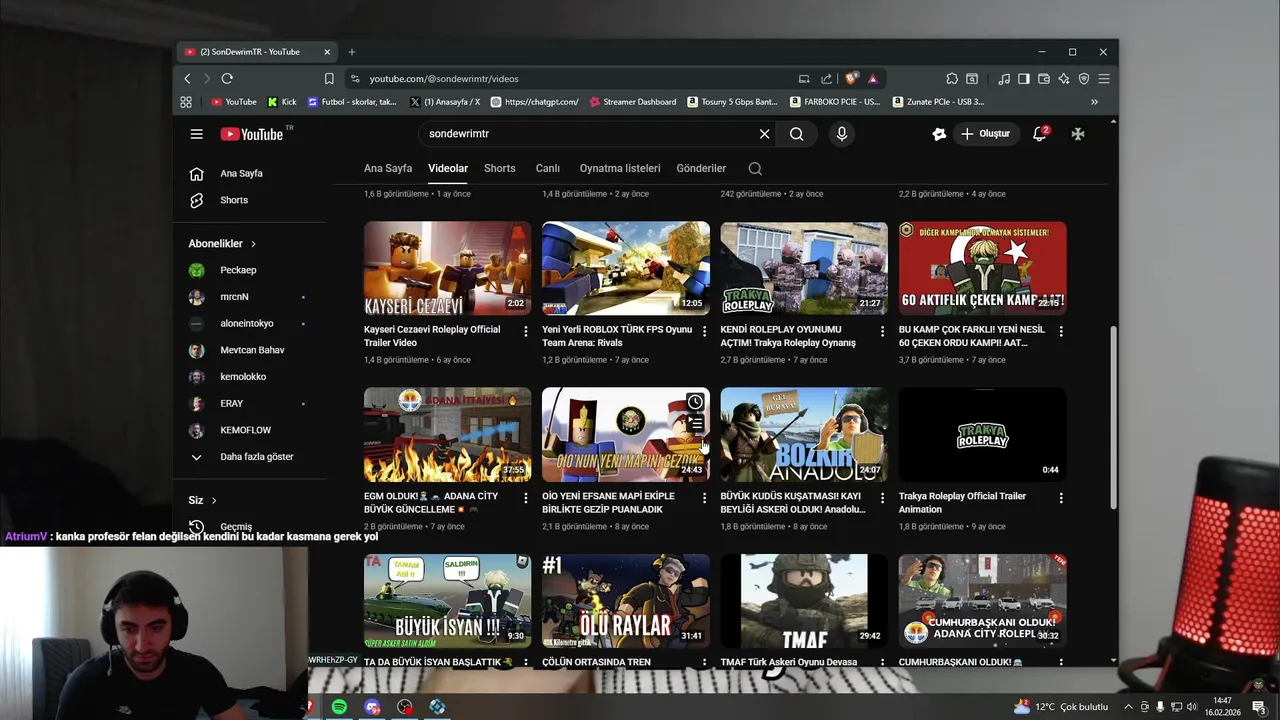This screenshot has width=1280, height=720.
Task: Open the Kick bookmark
Action: [282, 102]
